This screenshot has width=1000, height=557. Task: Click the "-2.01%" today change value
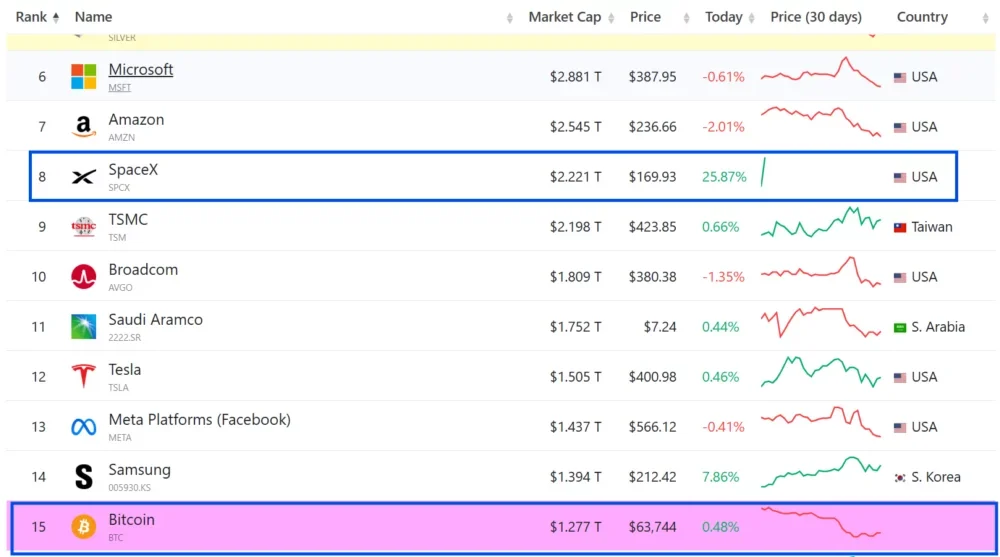point(723,127)
